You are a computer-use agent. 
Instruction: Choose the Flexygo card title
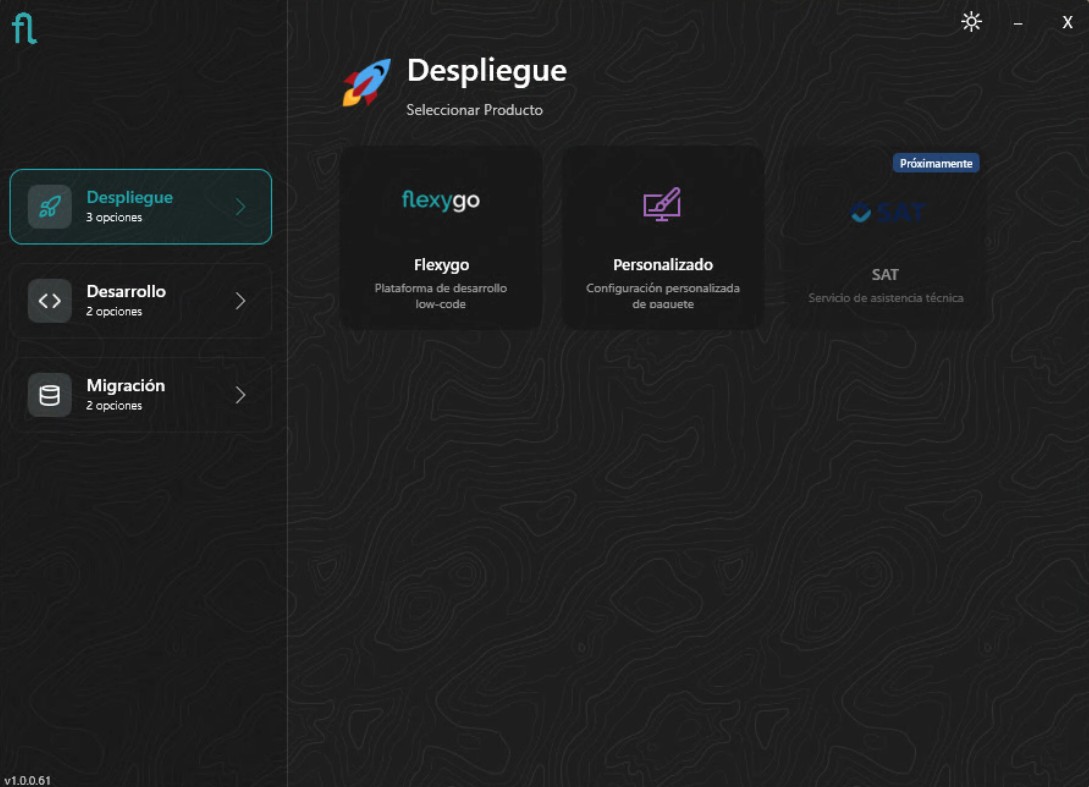pyautogui.click(x=441, y=265)
